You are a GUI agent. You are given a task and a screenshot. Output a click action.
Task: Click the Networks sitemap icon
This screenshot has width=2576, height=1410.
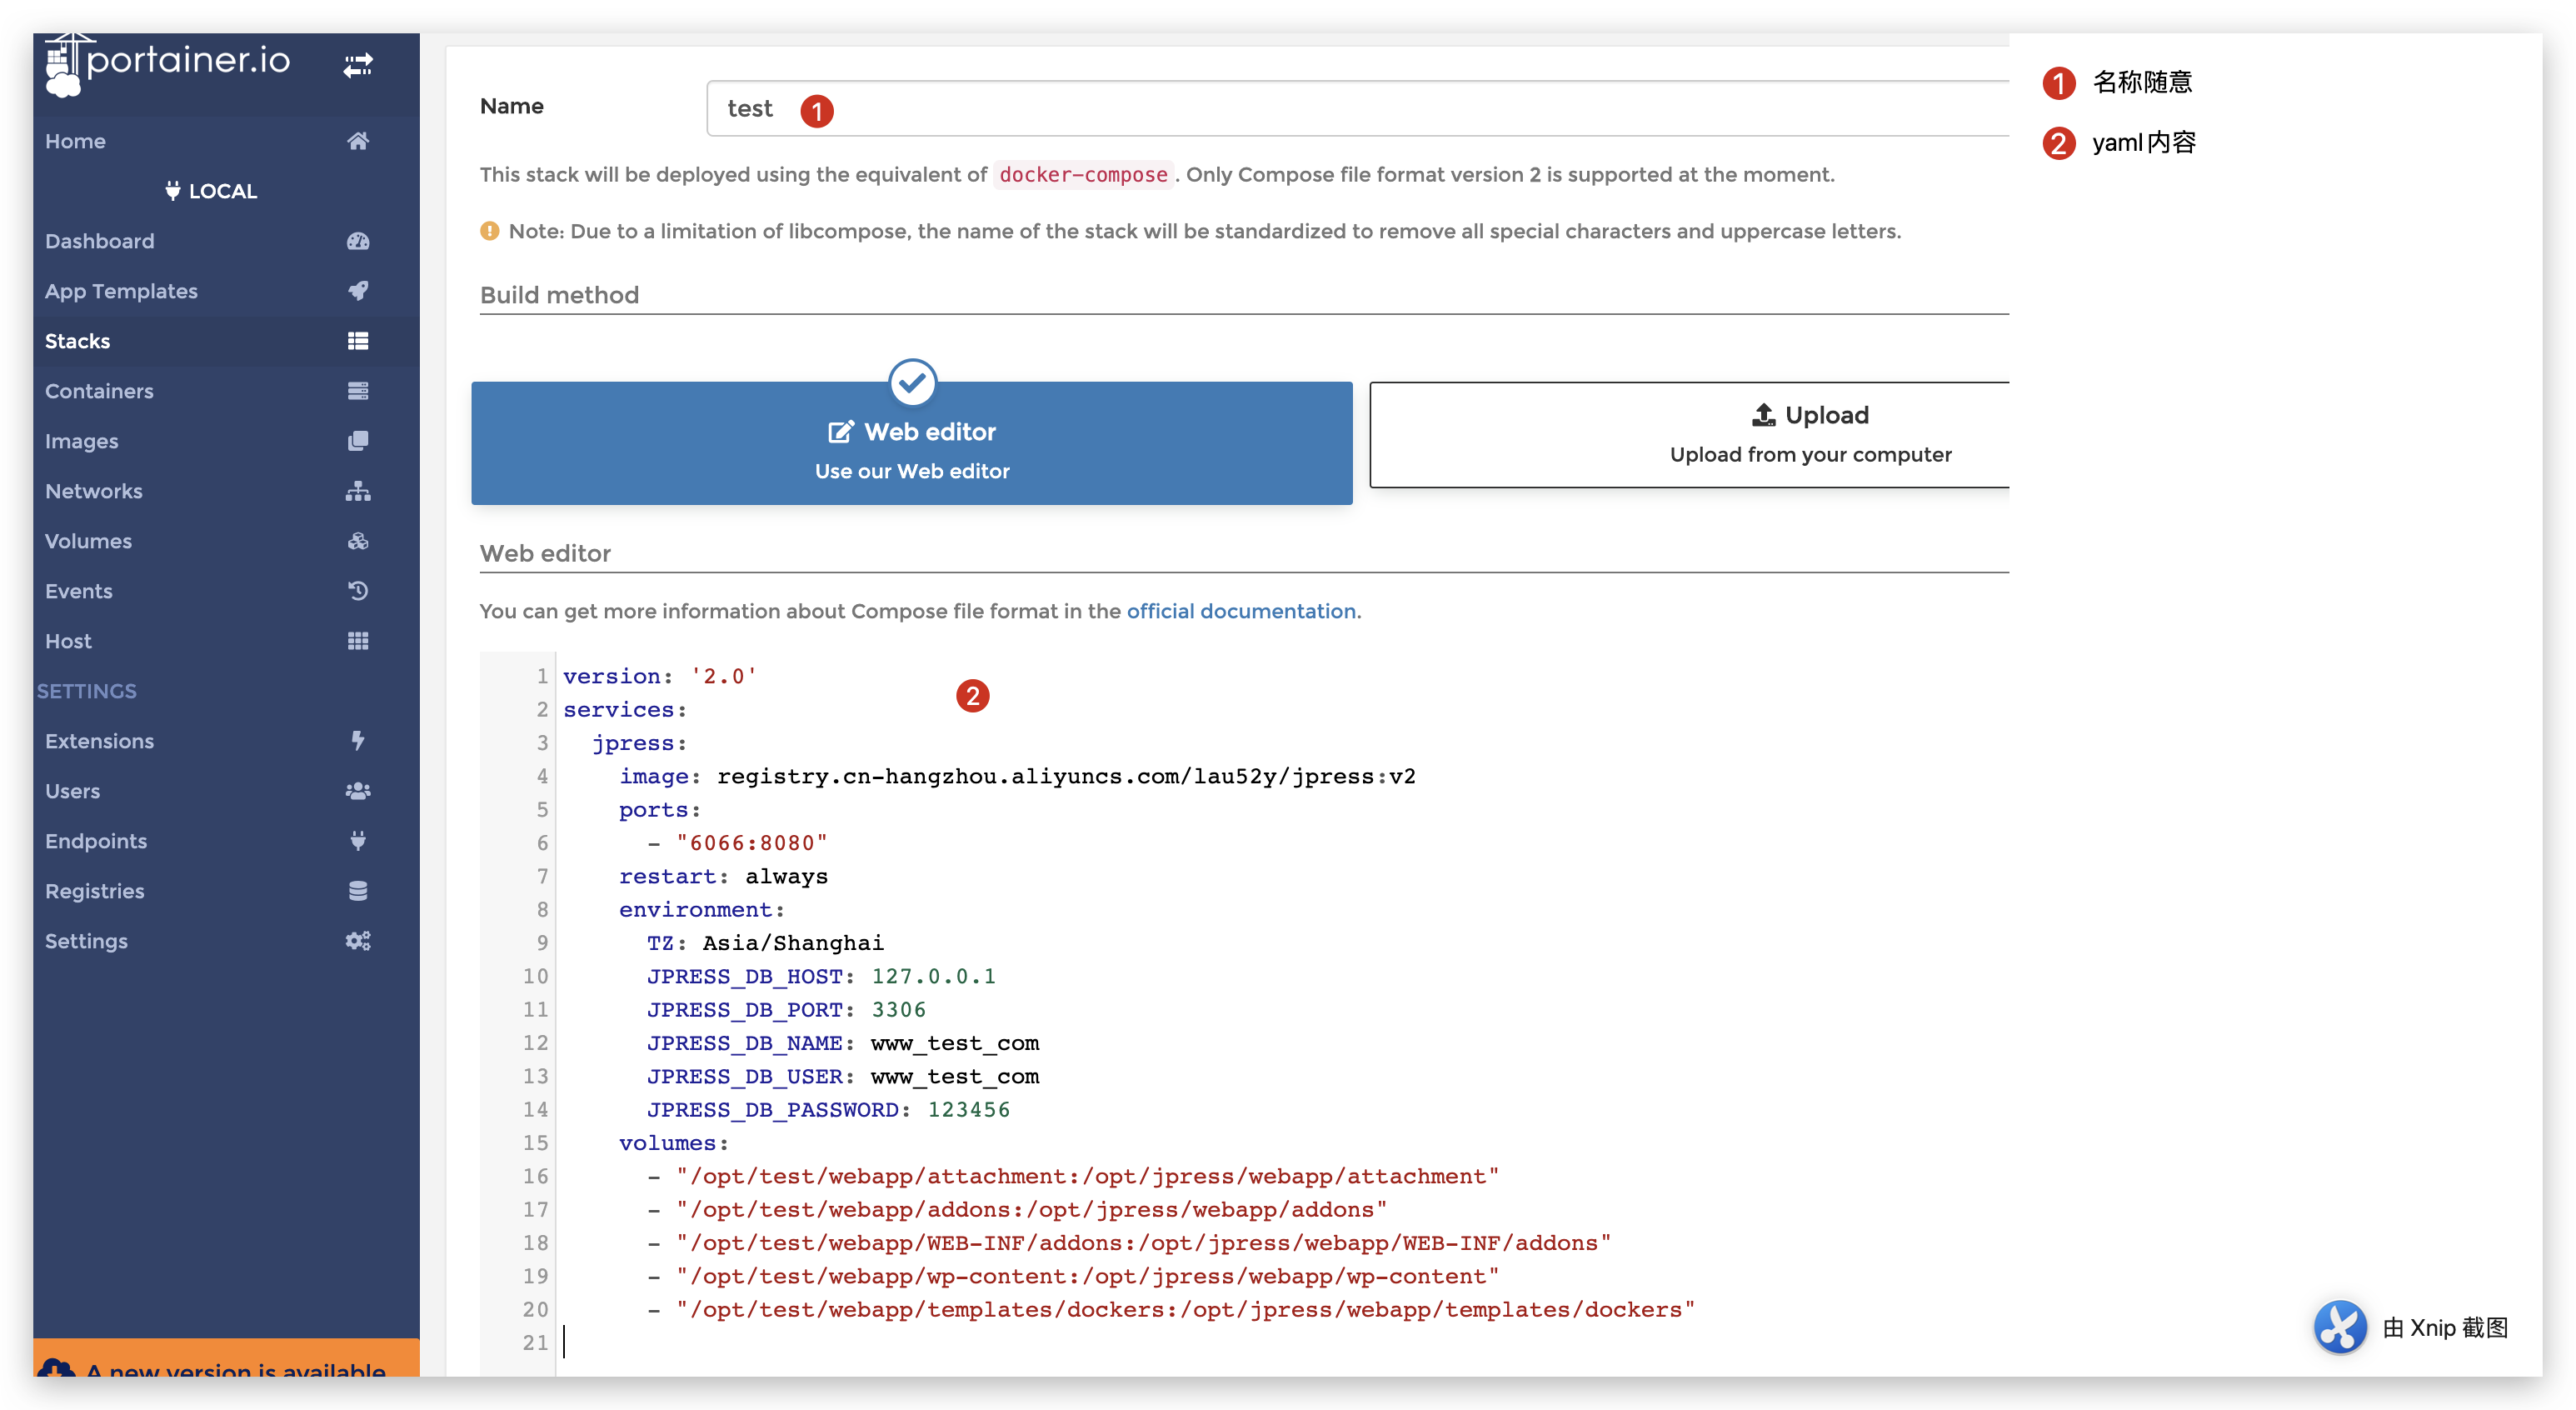(x=358, y=491)
